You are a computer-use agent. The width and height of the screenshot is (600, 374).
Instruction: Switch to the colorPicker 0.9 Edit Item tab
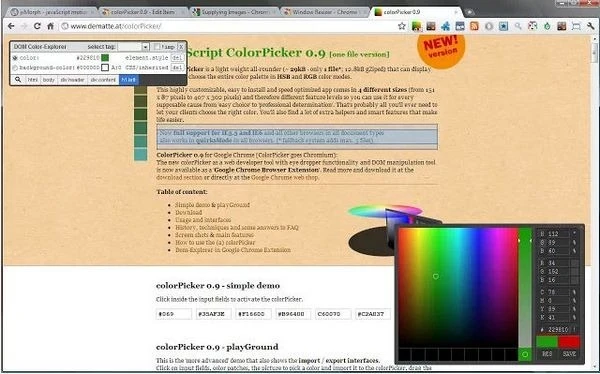click(x=143, y=12)
